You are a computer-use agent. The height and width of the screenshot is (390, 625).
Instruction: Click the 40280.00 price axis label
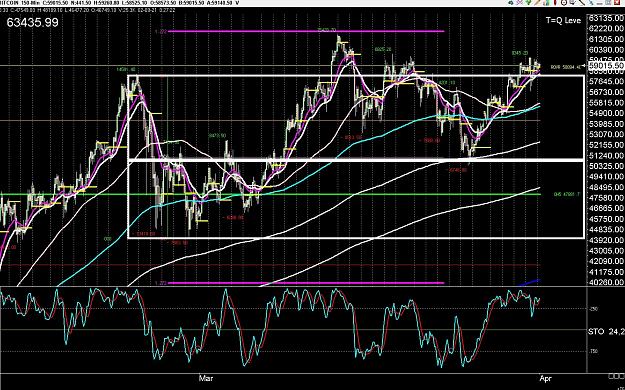[606, 282]
